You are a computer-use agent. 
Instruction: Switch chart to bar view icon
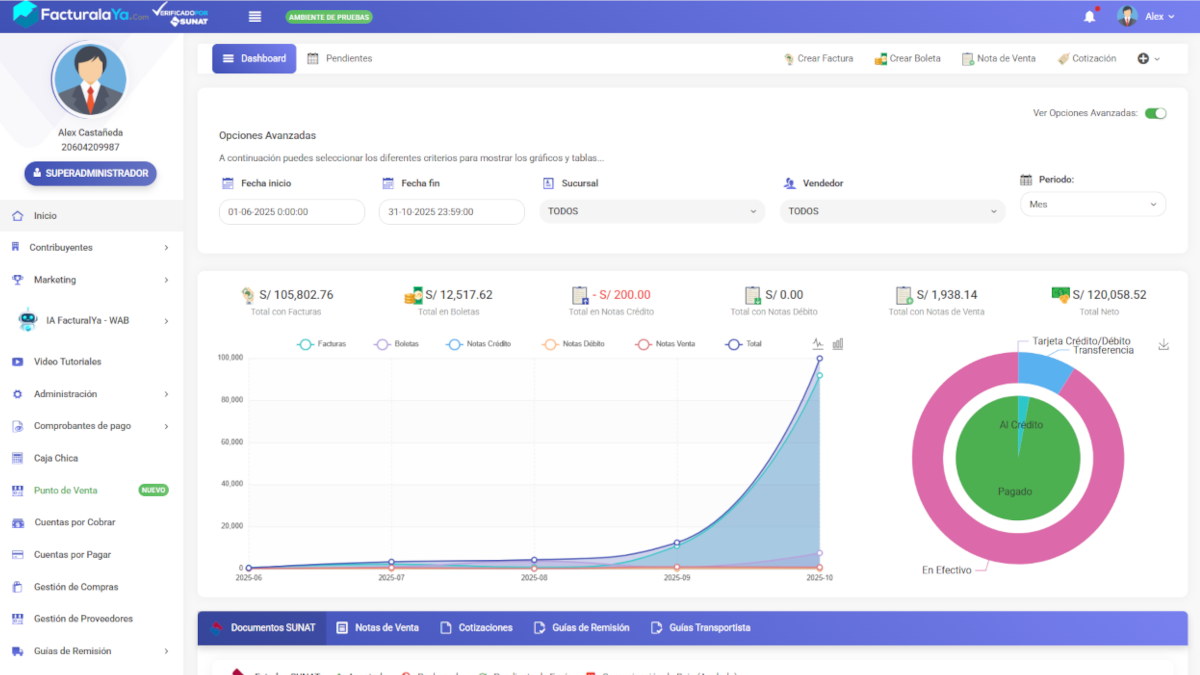point(837,343)
